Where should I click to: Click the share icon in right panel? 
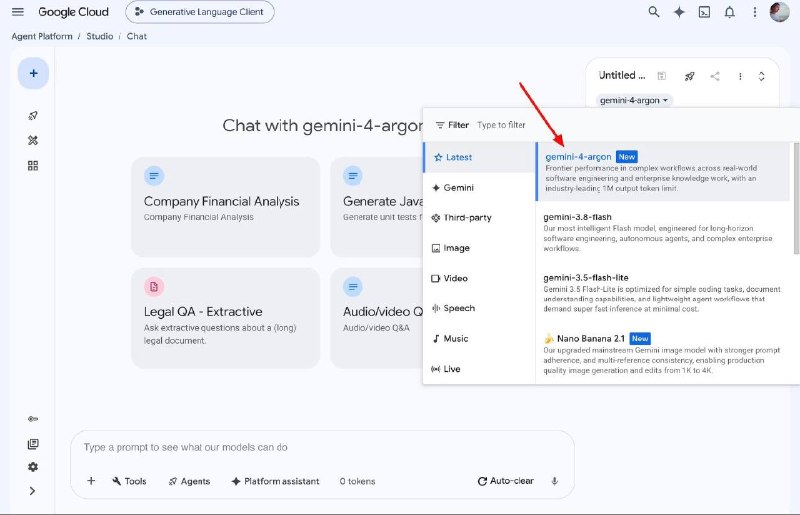[715, 76]
